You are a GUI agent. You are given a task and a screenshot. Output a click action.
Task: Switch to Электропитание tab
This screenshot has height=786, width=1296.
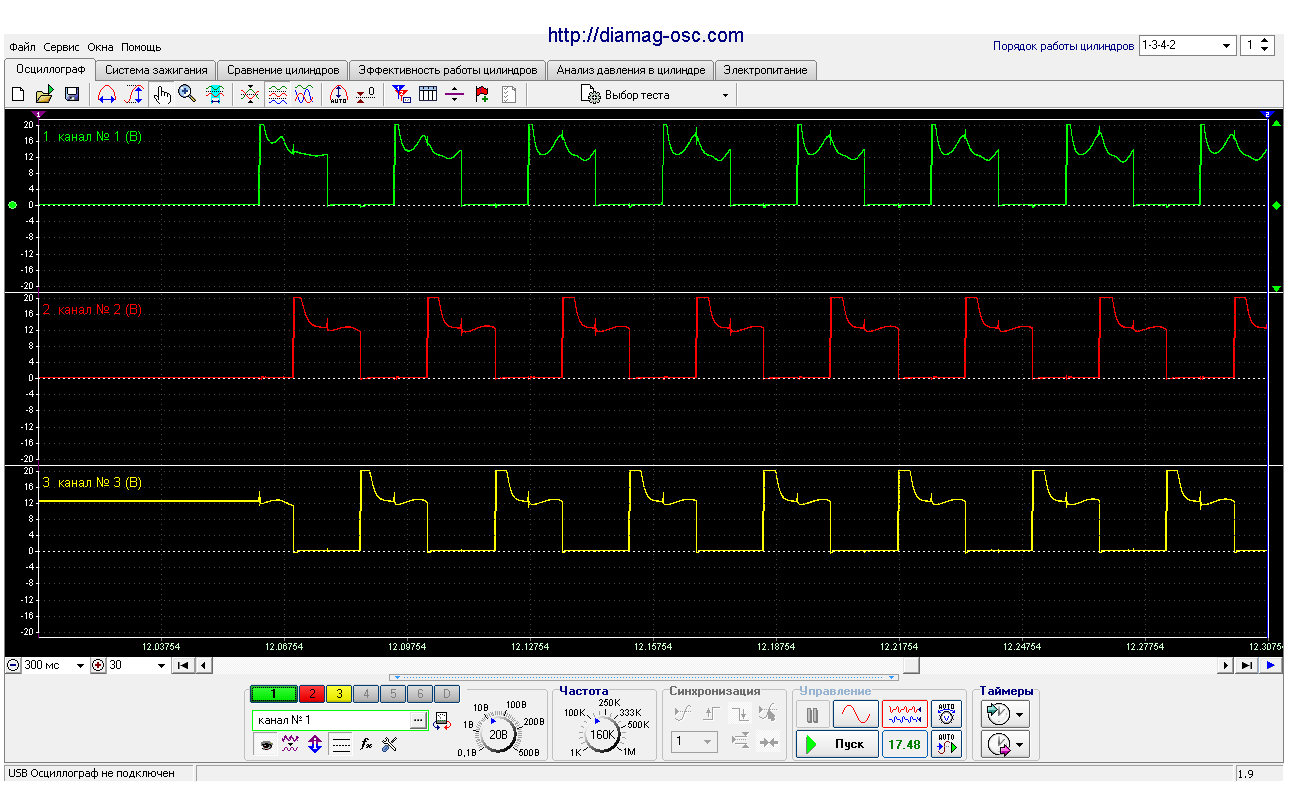click(766, 70)
